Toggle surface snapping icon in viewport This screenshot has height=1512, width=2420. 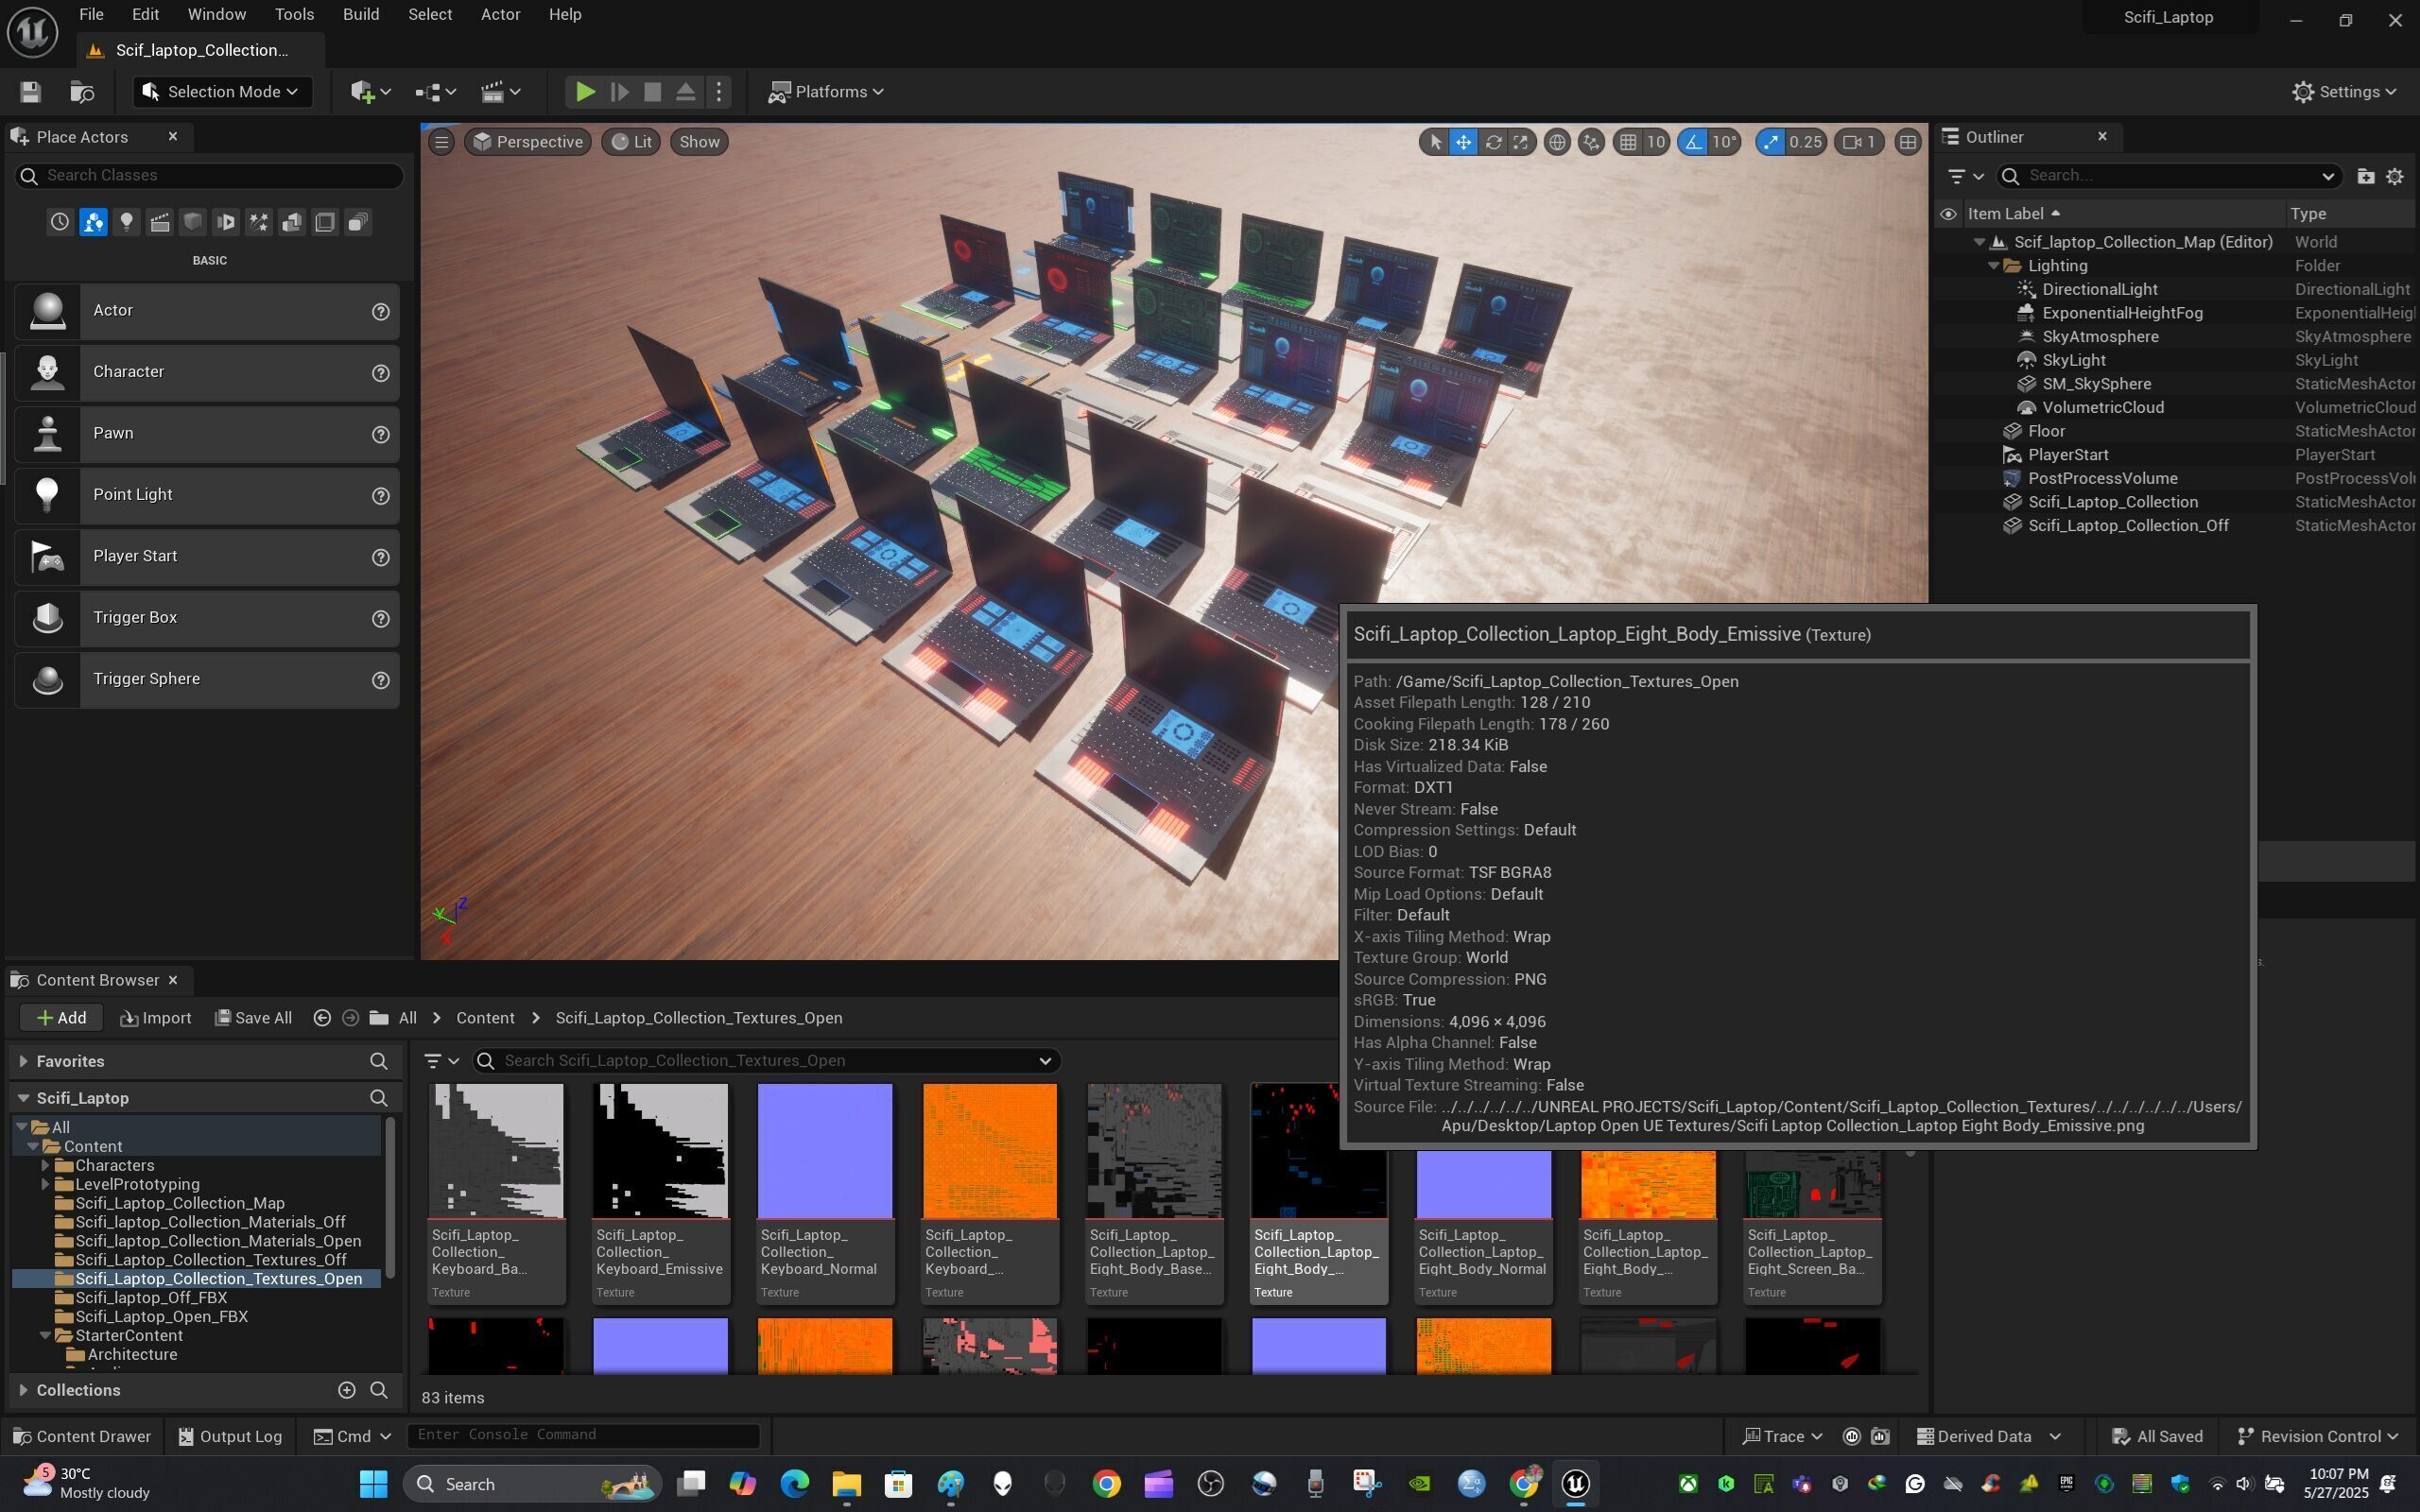pos(1591,142)
